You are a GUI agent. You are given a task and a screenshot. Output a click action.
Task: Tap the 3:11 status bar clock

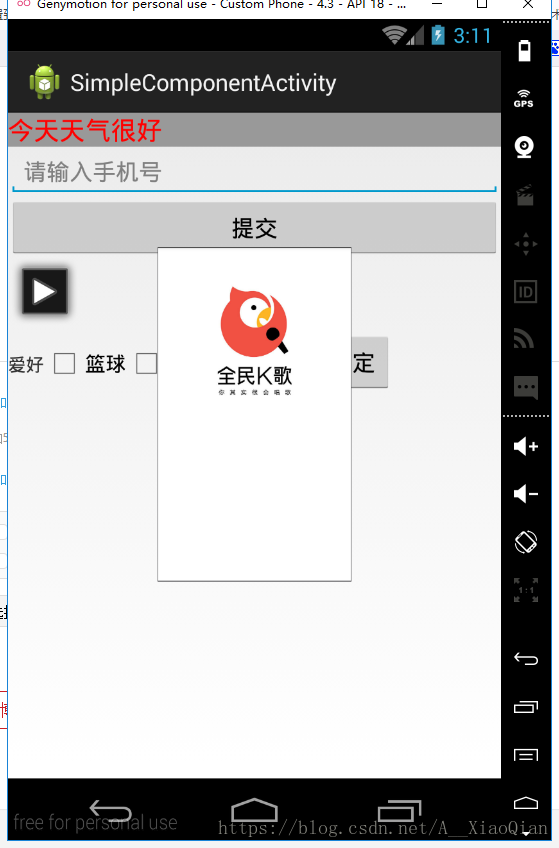pos(472,36)
